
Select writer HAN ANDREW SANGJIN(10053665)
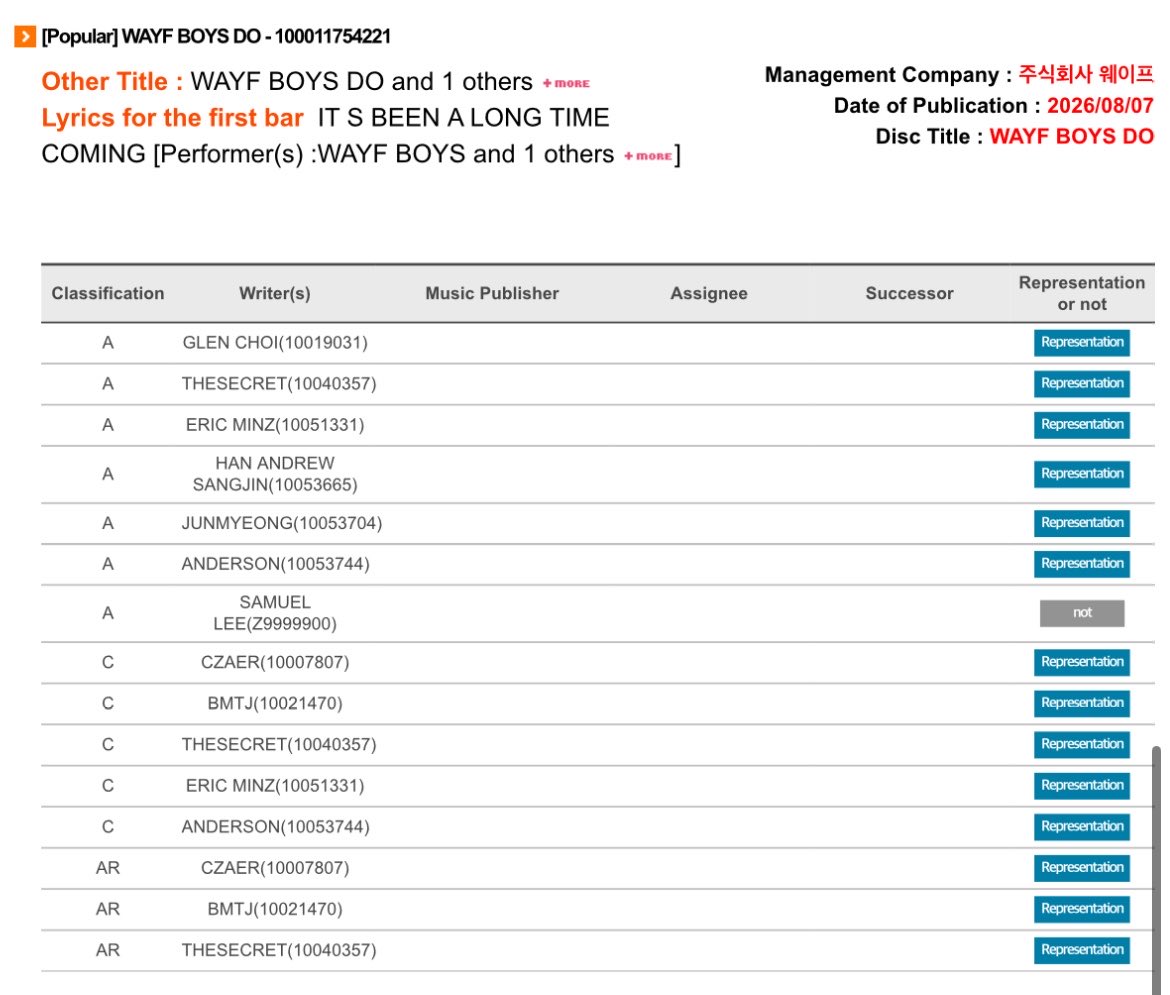275,474
